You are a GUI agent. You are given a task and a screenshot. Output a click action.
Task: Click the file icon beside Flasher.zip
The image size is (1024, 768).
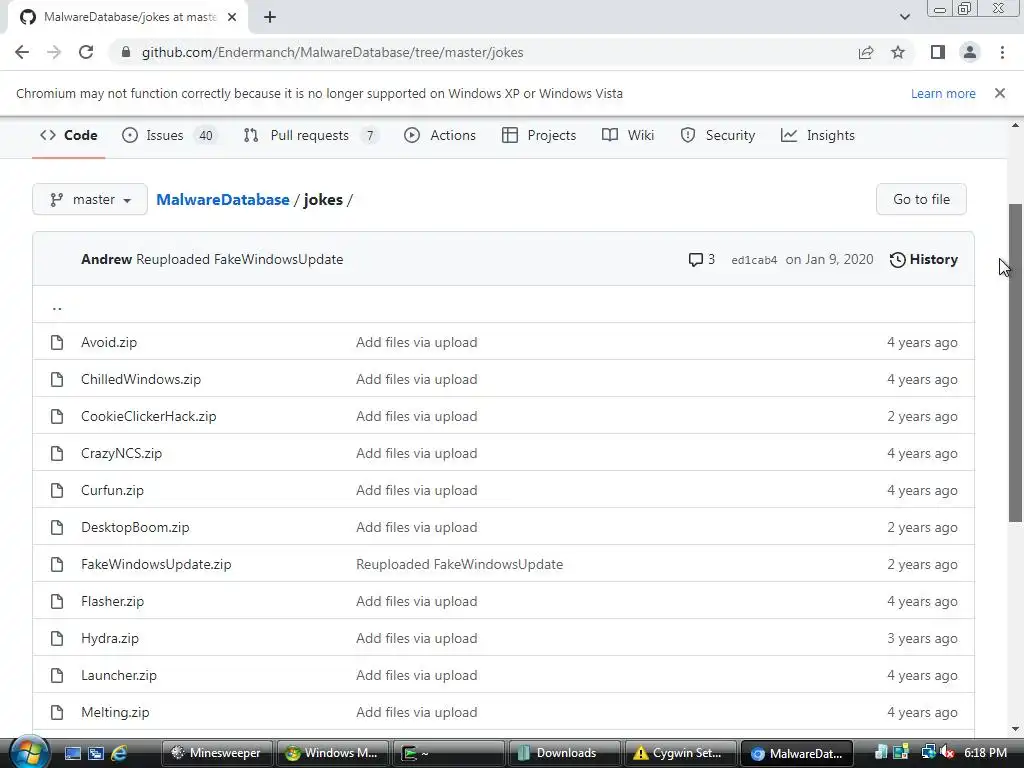pyautogui.click(x=57, y=601)
